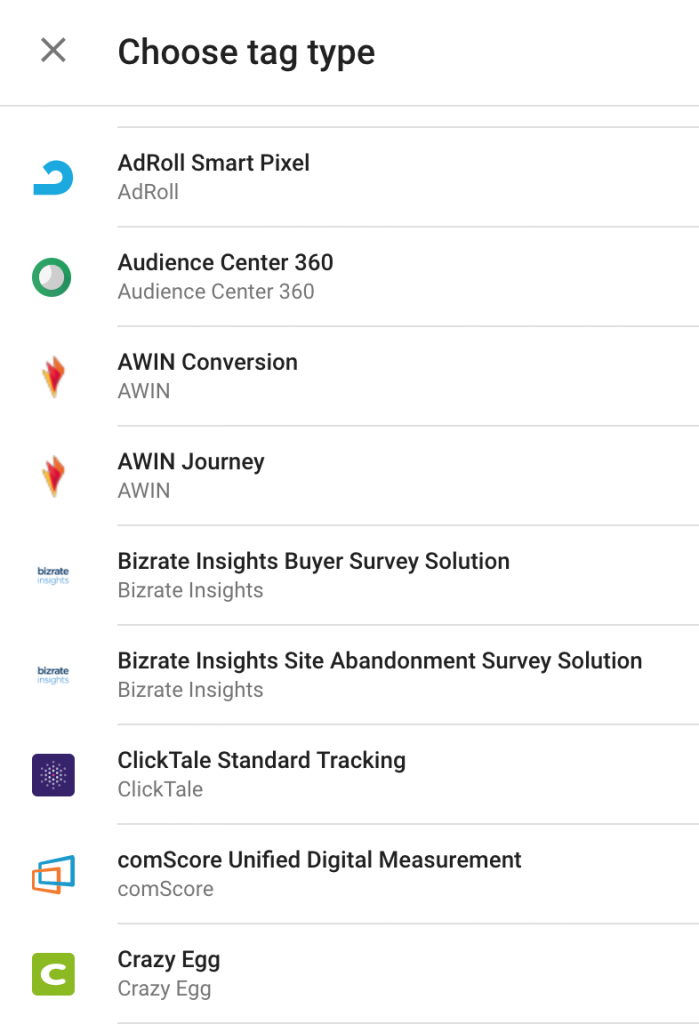
Task: Click the AdRoll blue logo icon
Action: click(53, 178)
